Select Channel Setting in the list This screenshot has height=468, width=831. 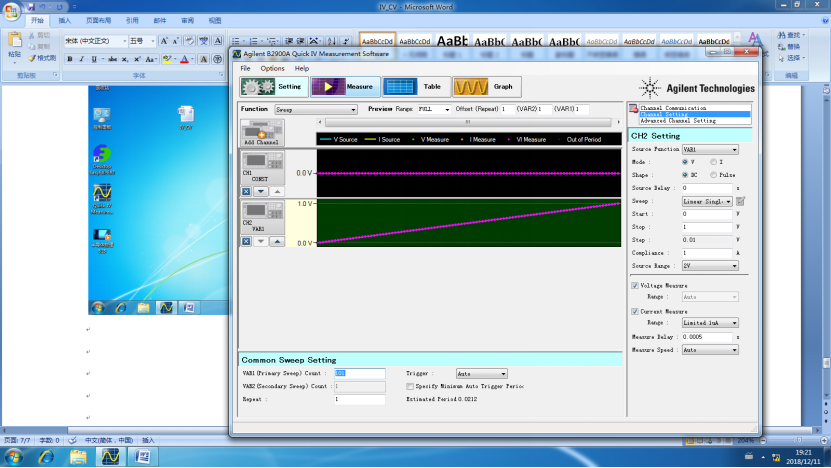(695, 114)
